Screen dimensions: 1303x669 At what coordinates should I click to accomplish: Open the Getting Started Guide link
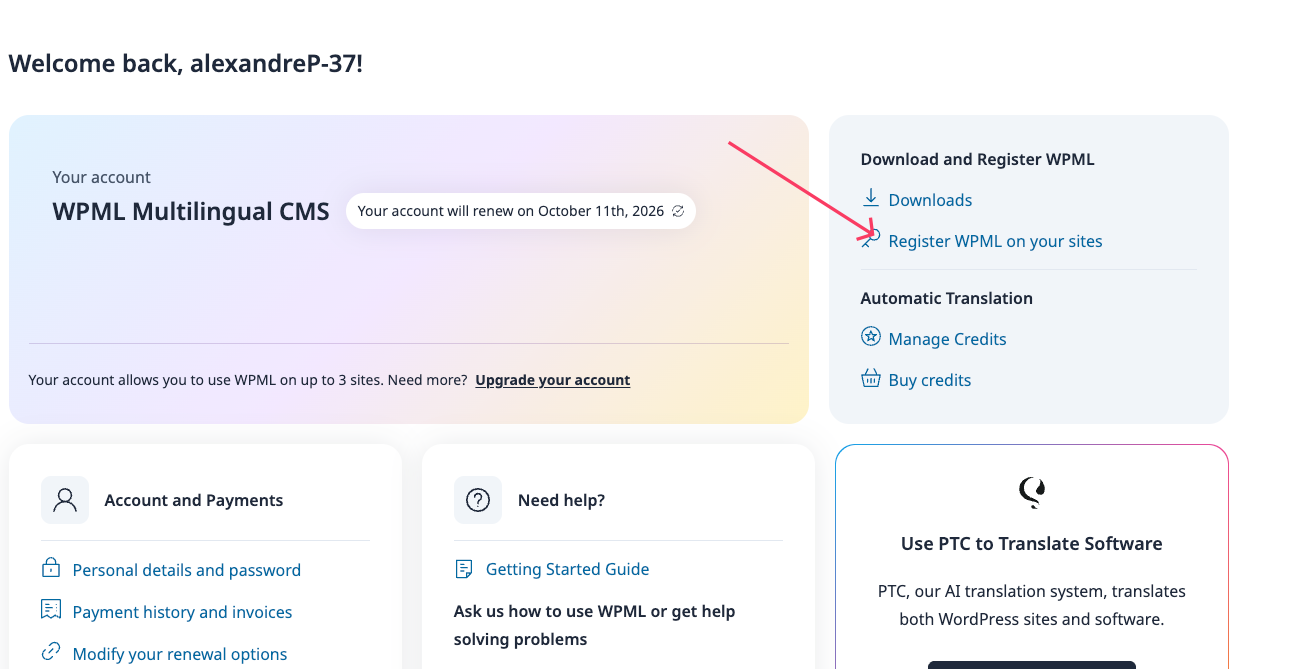(567, 569)
